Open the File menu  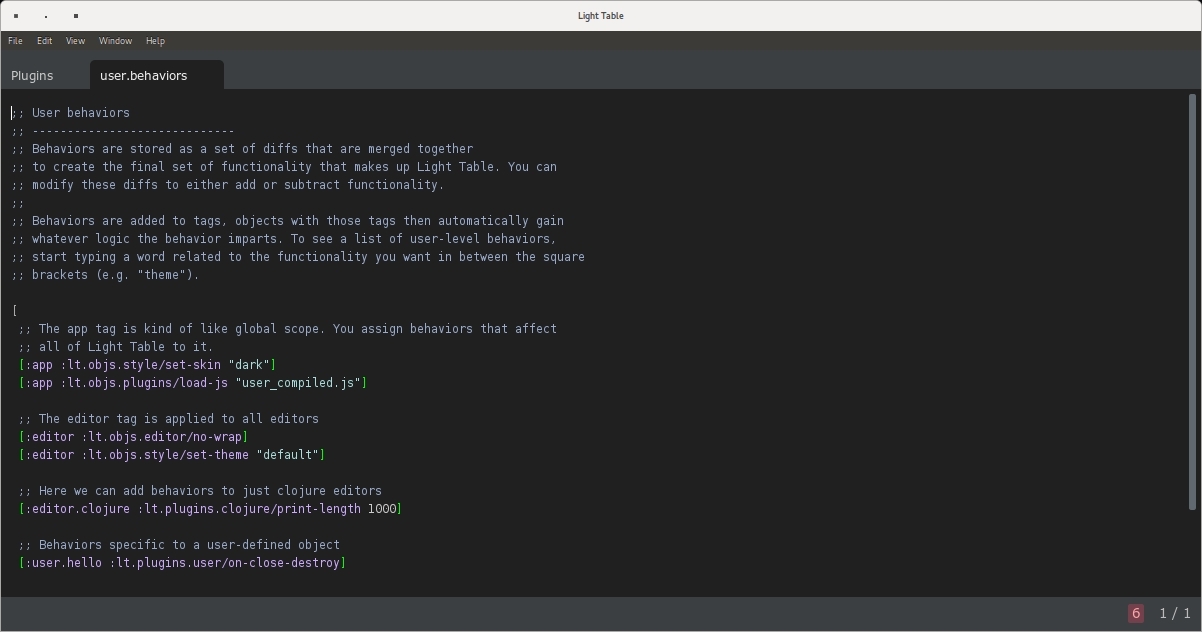tap(15, 41)
